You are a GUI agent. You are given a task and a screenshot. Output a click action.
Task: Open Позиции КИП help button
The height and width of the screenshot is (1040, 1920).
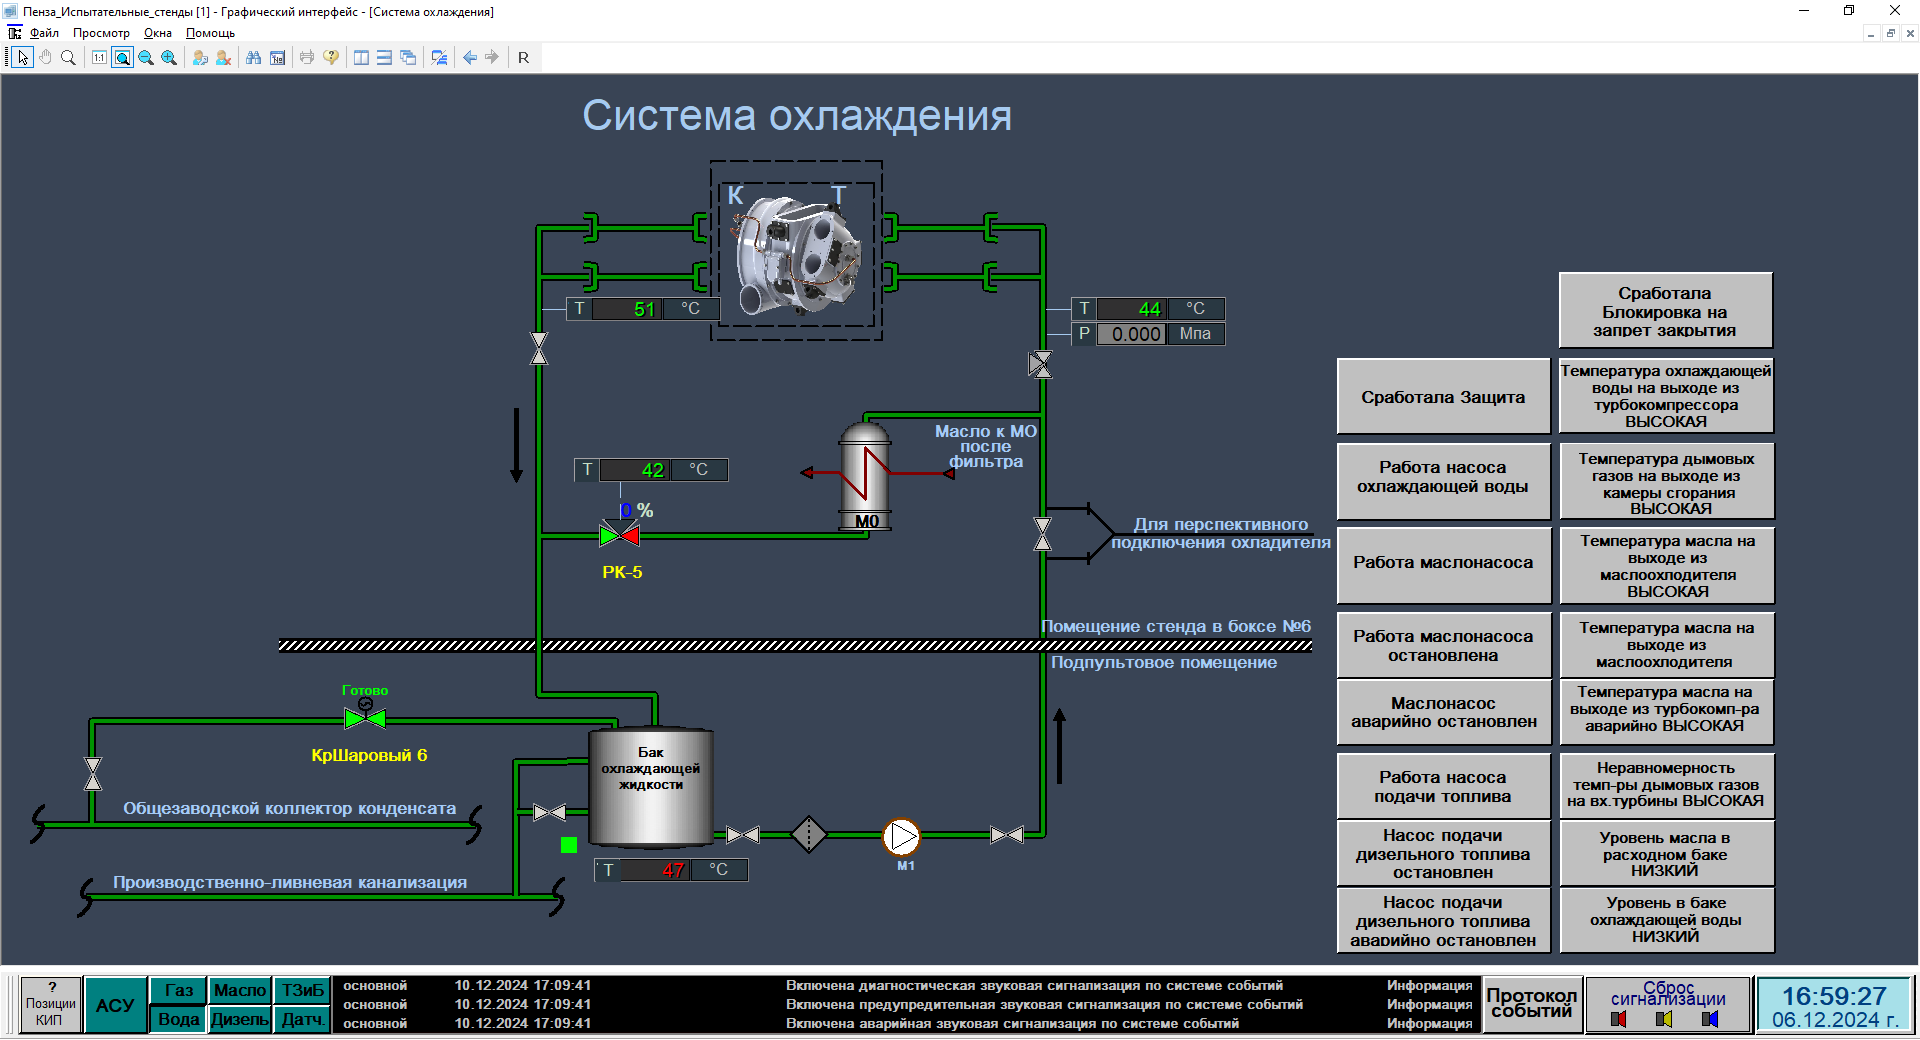pos(49,1005)
